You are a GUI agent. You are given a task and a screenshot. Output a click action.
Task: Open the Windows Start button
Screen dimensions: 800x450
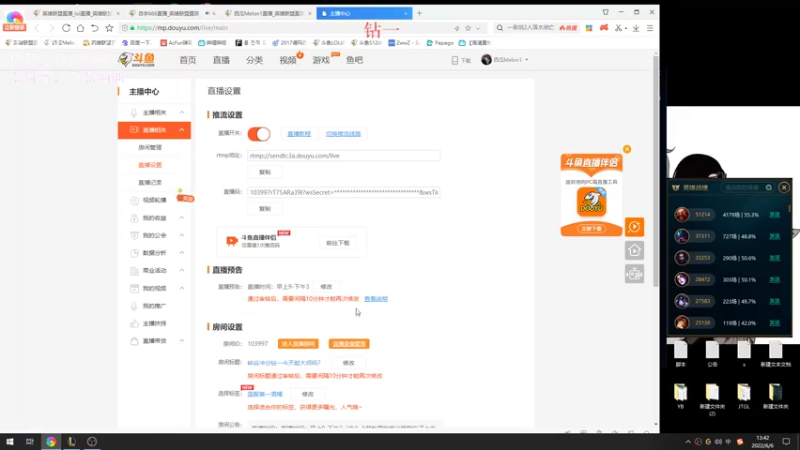tap(10, 441)
